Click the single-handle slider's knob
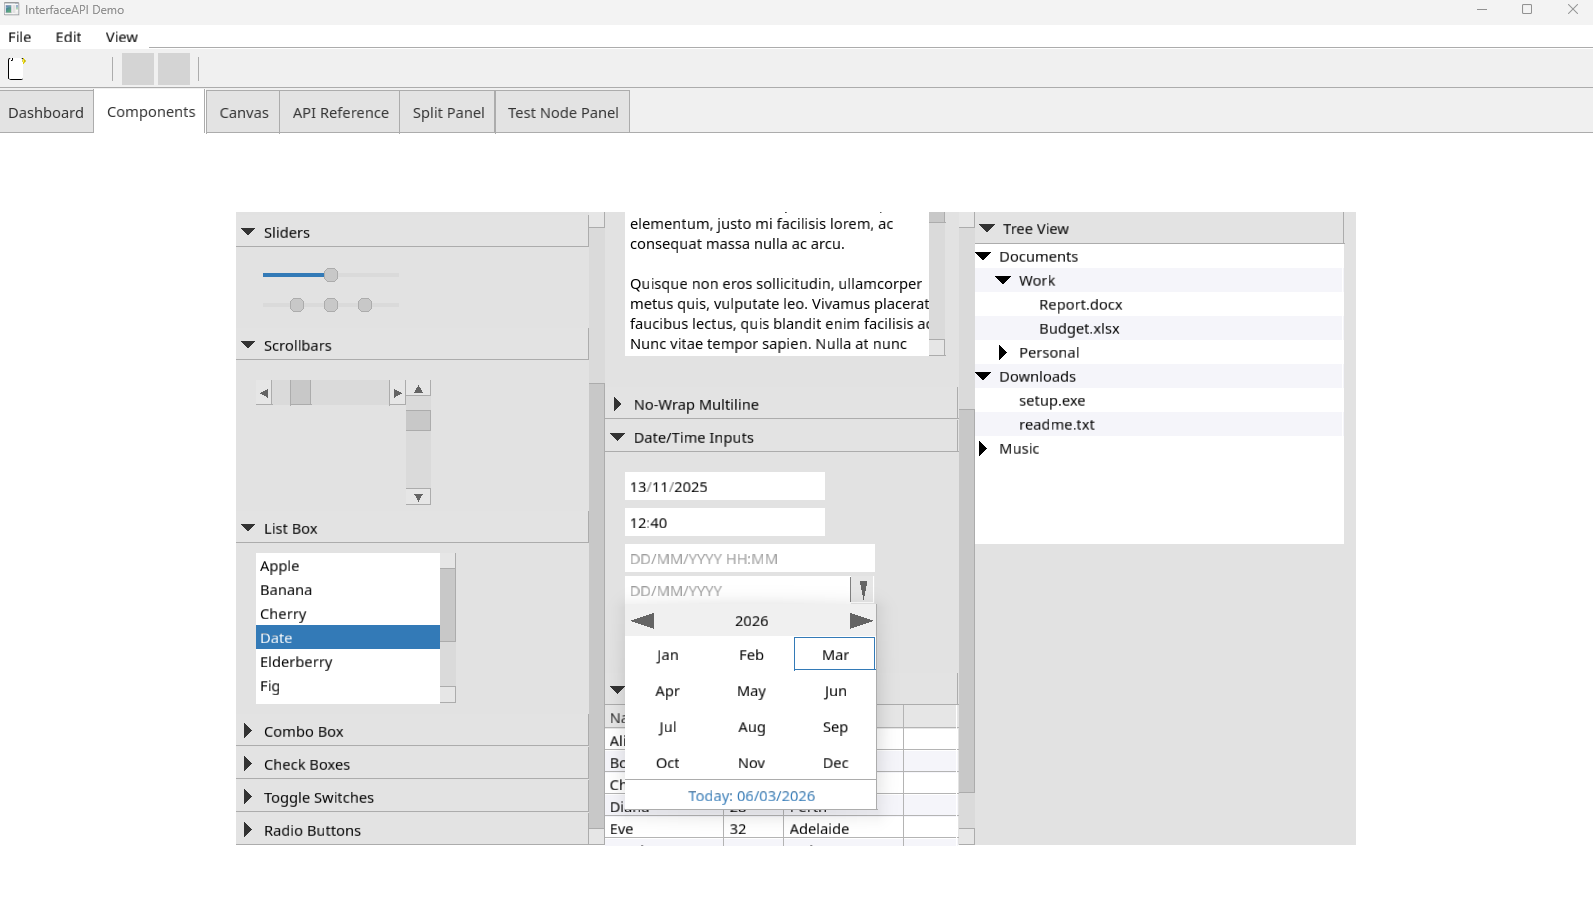1593x920 pixels. [331, 274]
